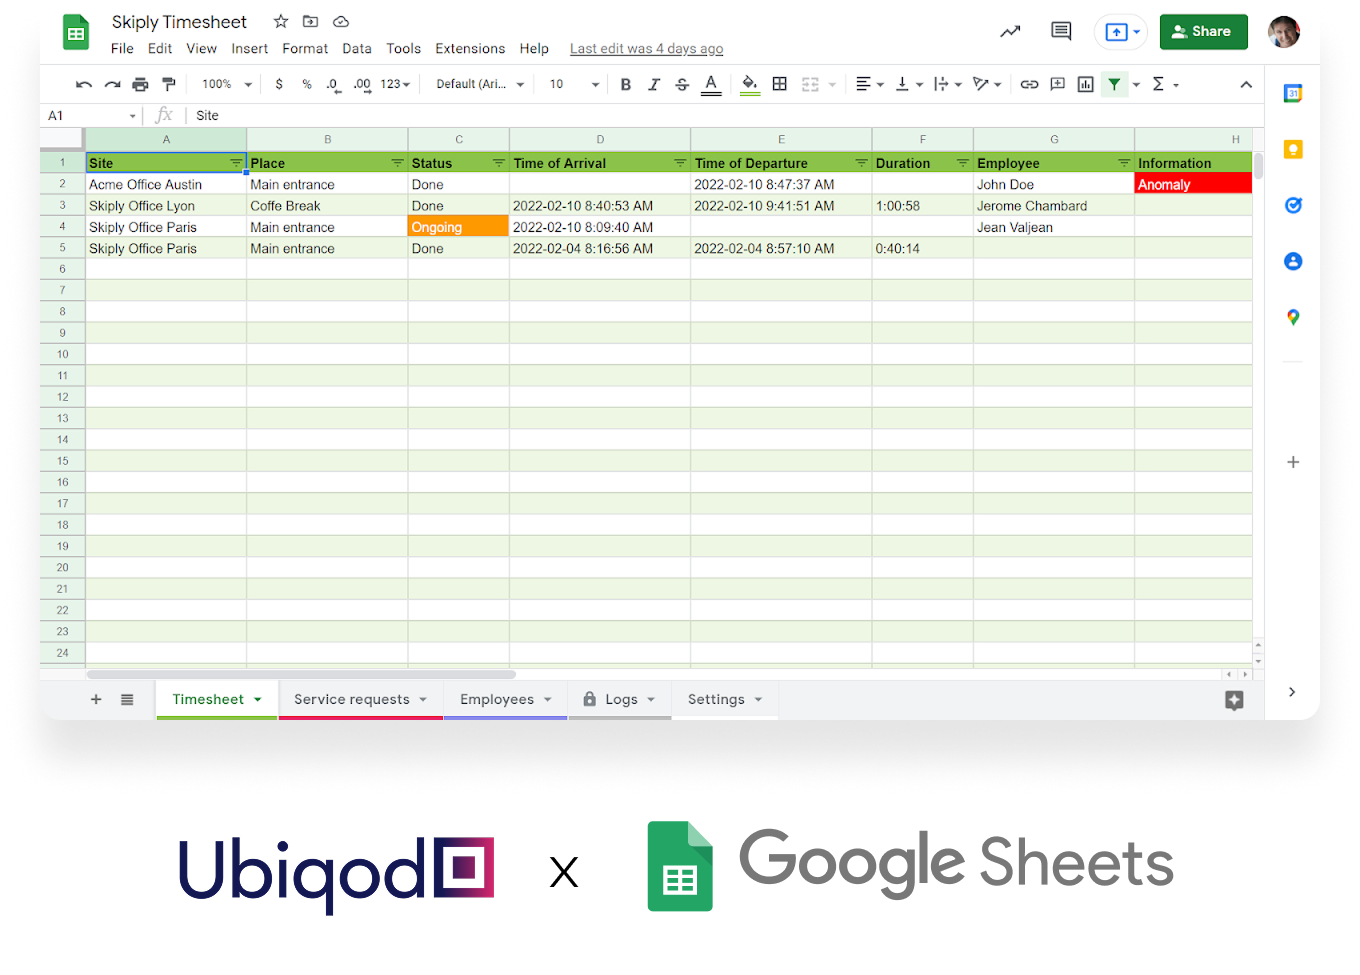Open the version history link
This screenshot has width=1360, height=975.
(x=646, y=48)
